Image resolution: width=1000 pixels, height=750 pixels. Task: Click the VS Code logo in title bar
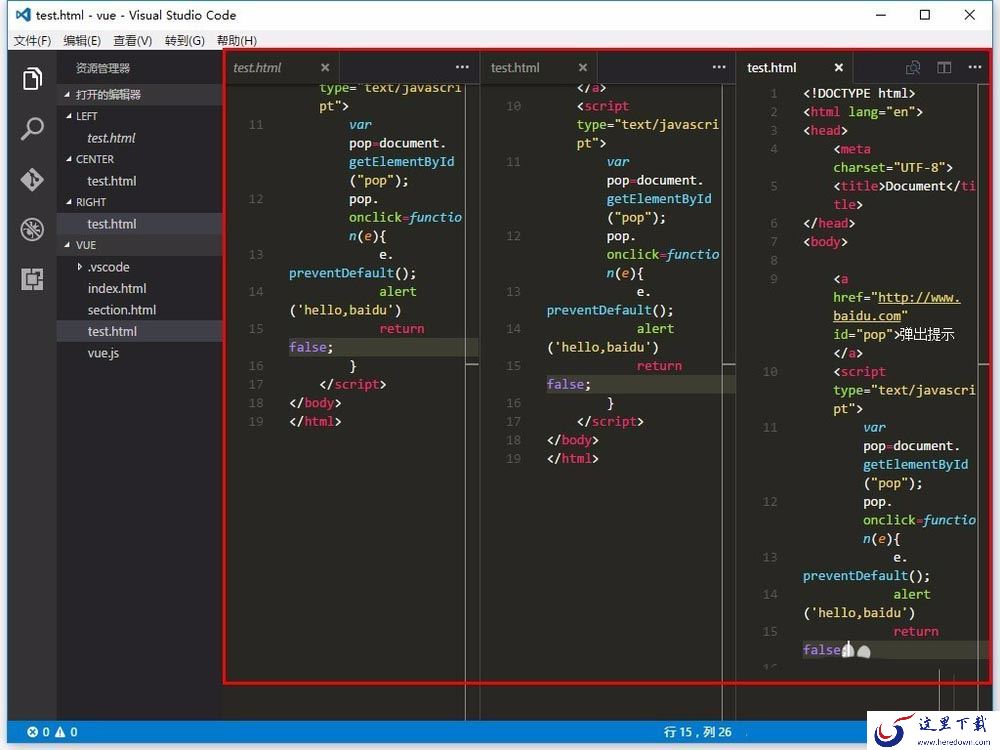(23, 15)
